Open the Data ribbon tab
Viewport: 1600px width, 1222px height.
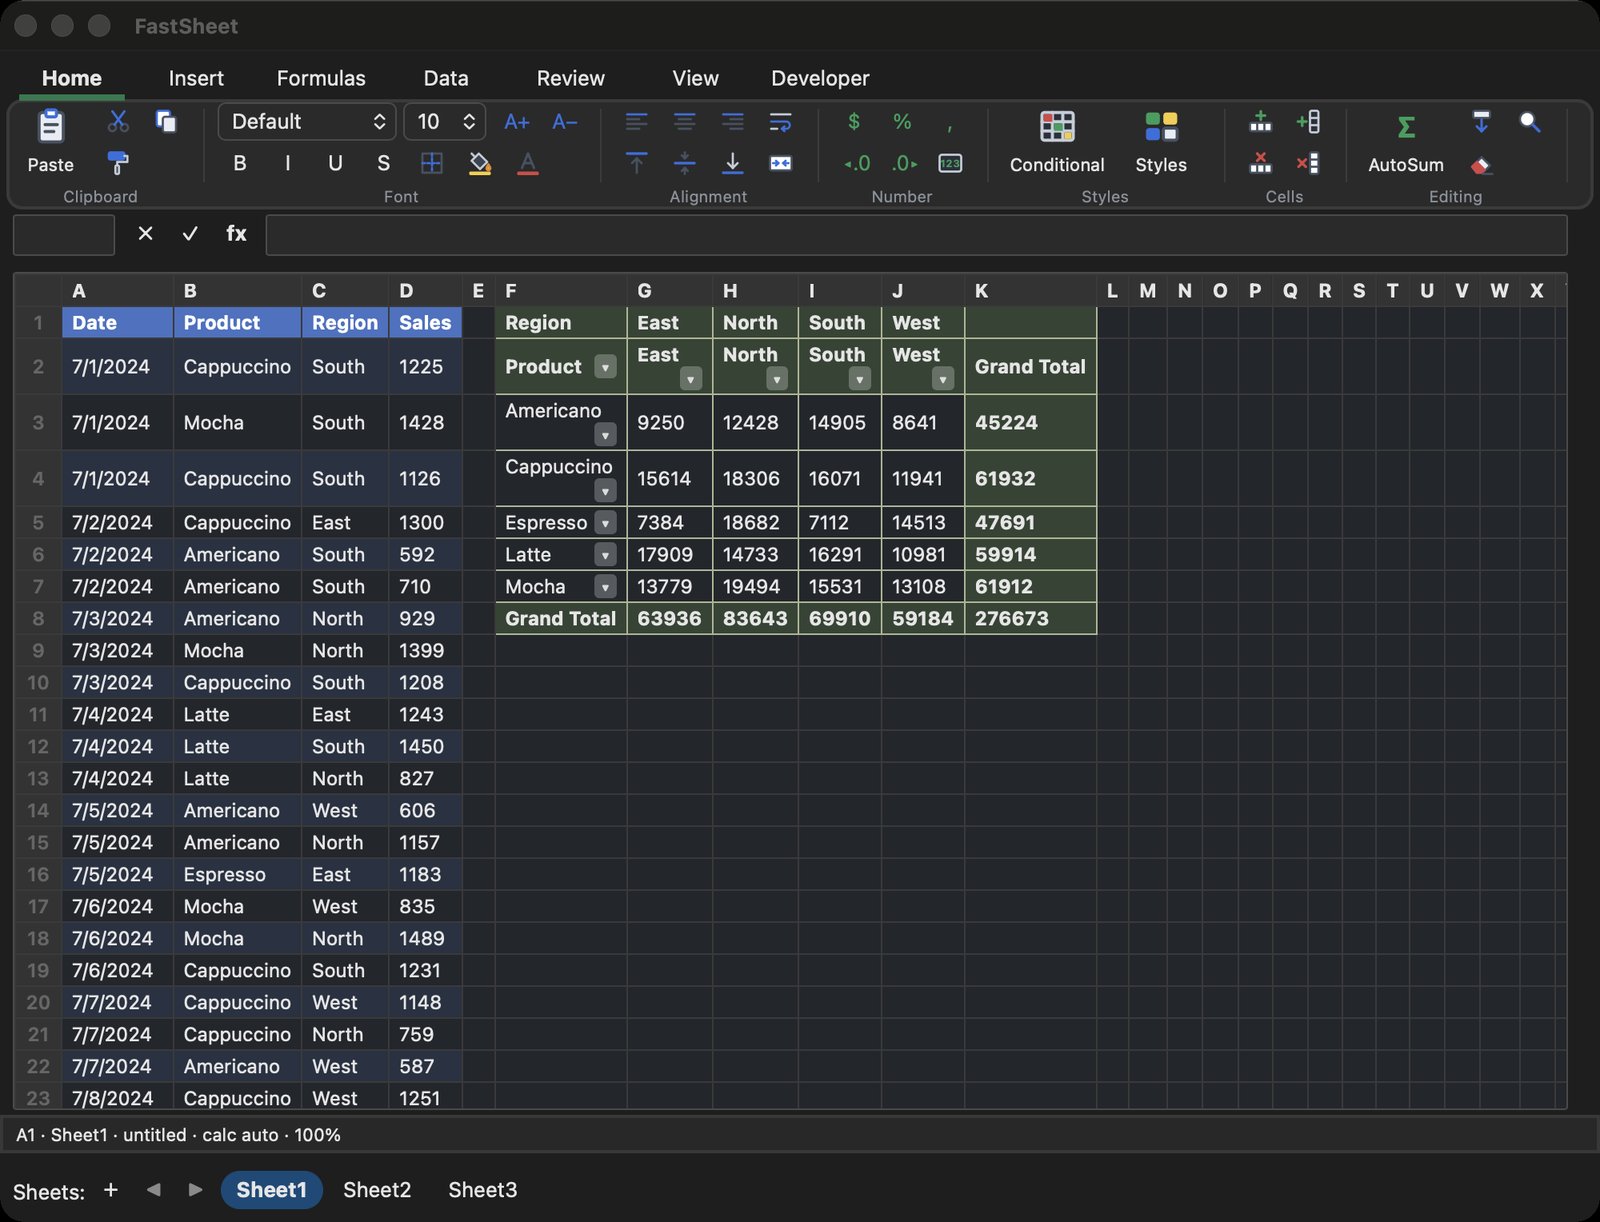pyautogui.click(x=446, y=78)
